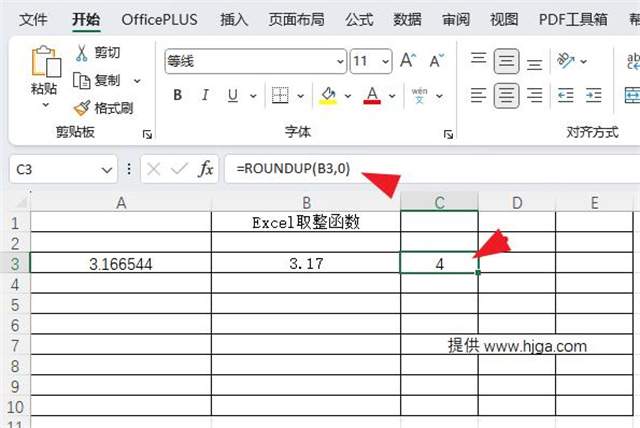Select cell containing 3.166544
This screenshot has height=428, width=640.
coord(121,263)
